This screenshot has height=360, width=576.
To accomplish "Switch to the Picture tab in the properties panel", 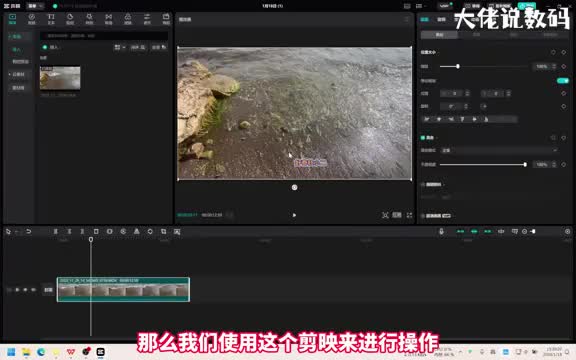I will pos(424,19).
